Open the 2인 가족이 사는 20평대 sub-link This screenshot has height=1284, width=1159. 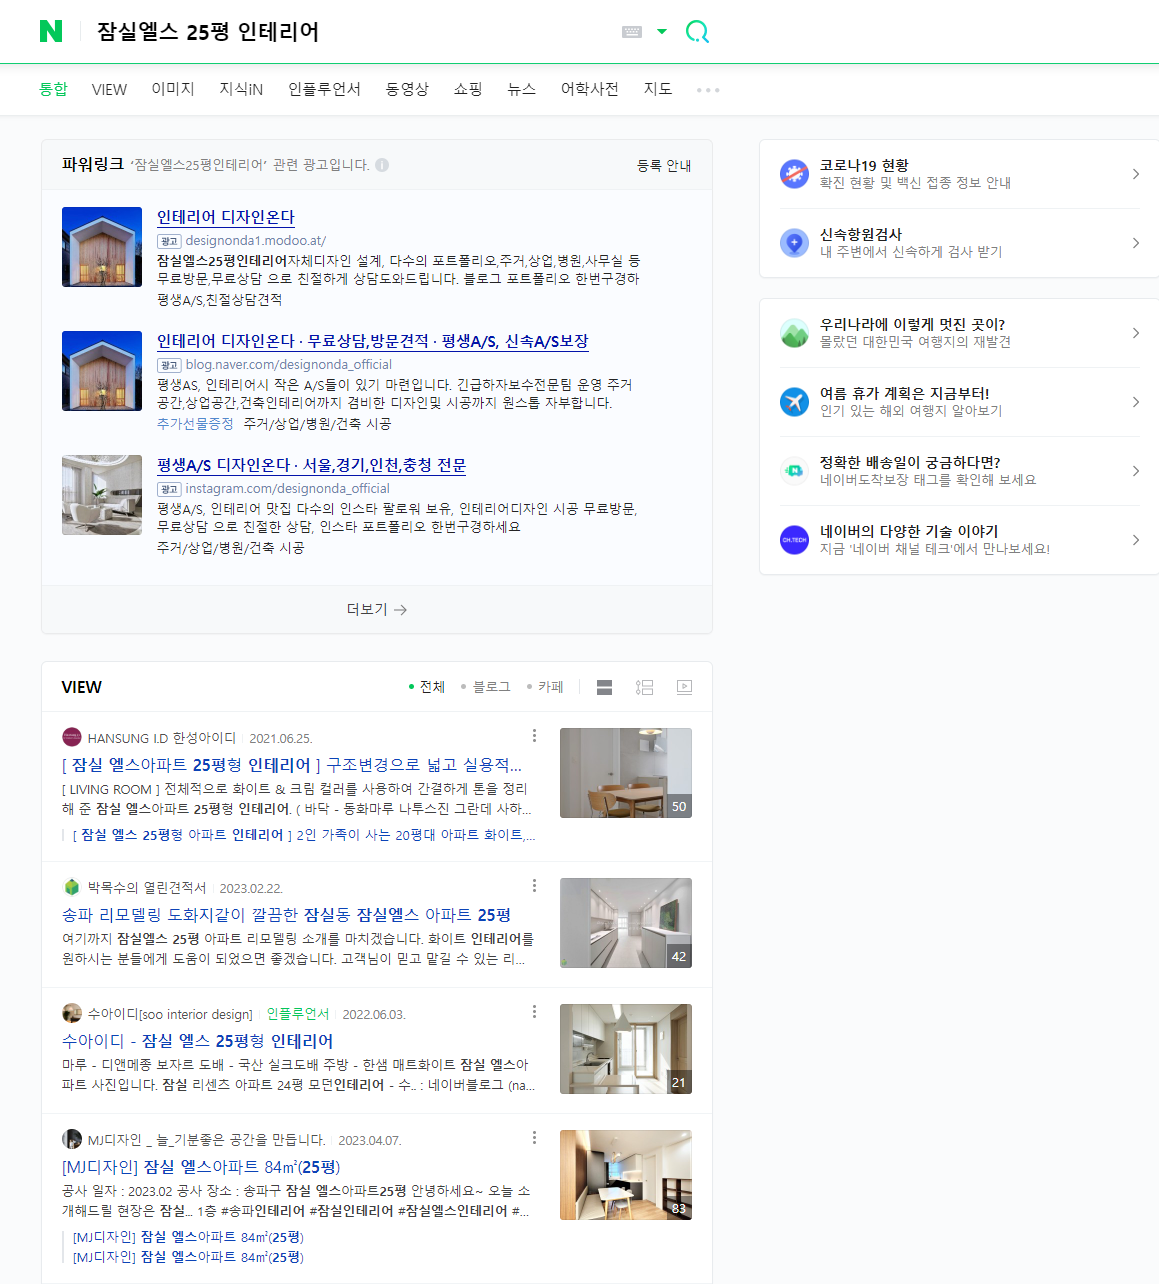(x=304, y=835)
